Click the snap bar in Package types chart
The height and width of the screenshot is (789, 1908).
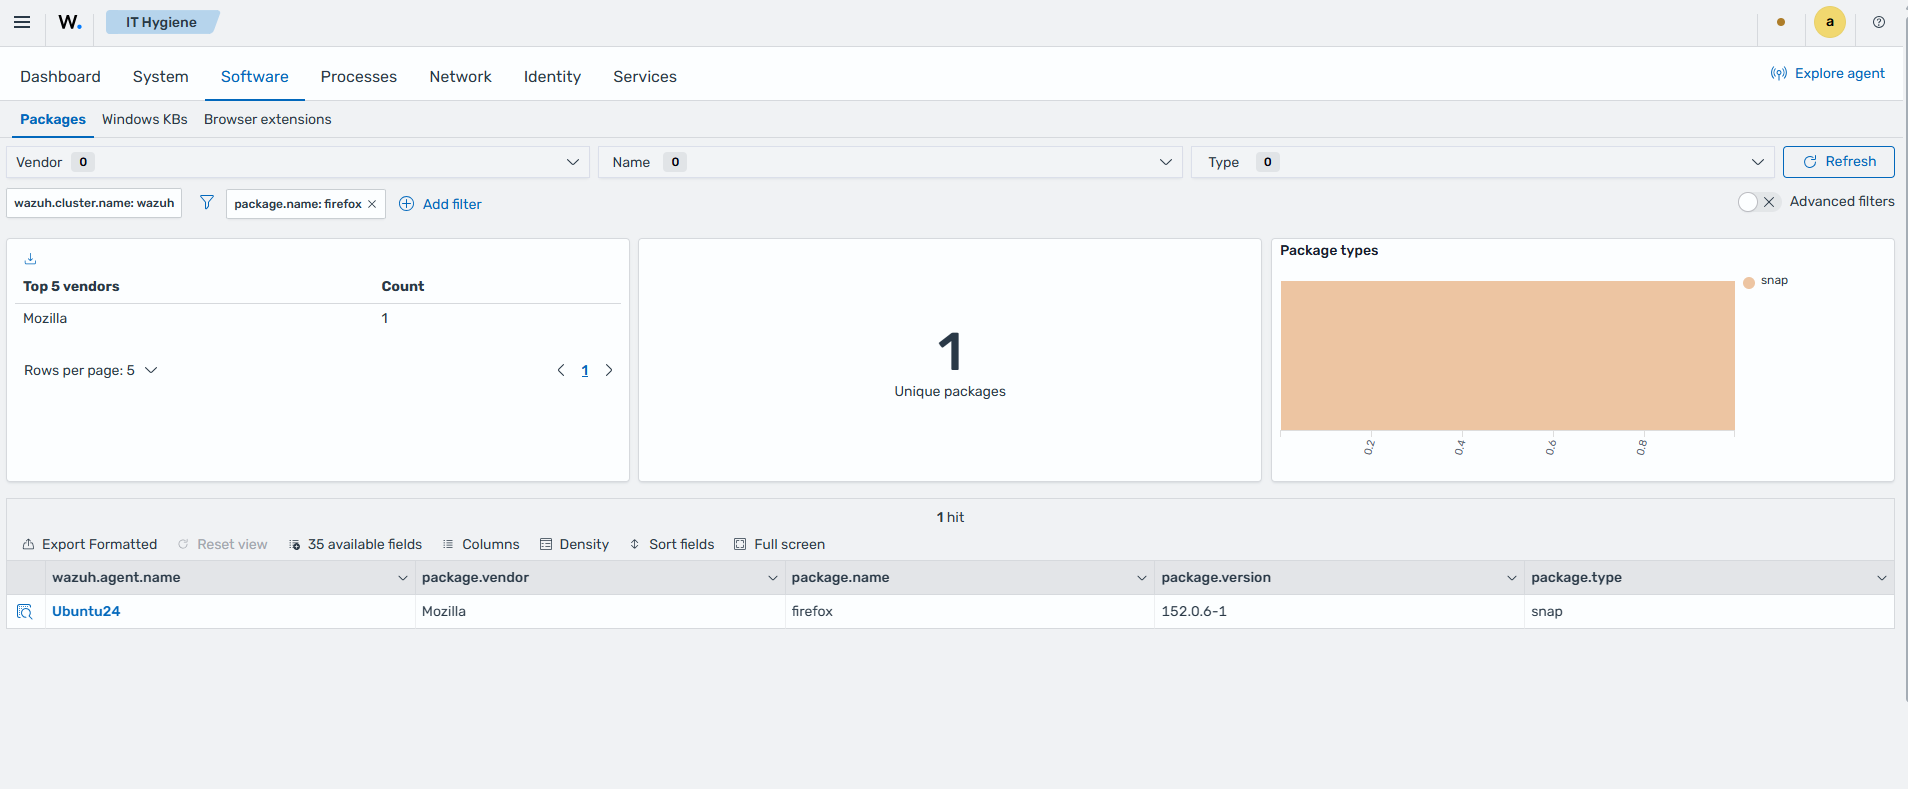click(x=1507, y=355)
